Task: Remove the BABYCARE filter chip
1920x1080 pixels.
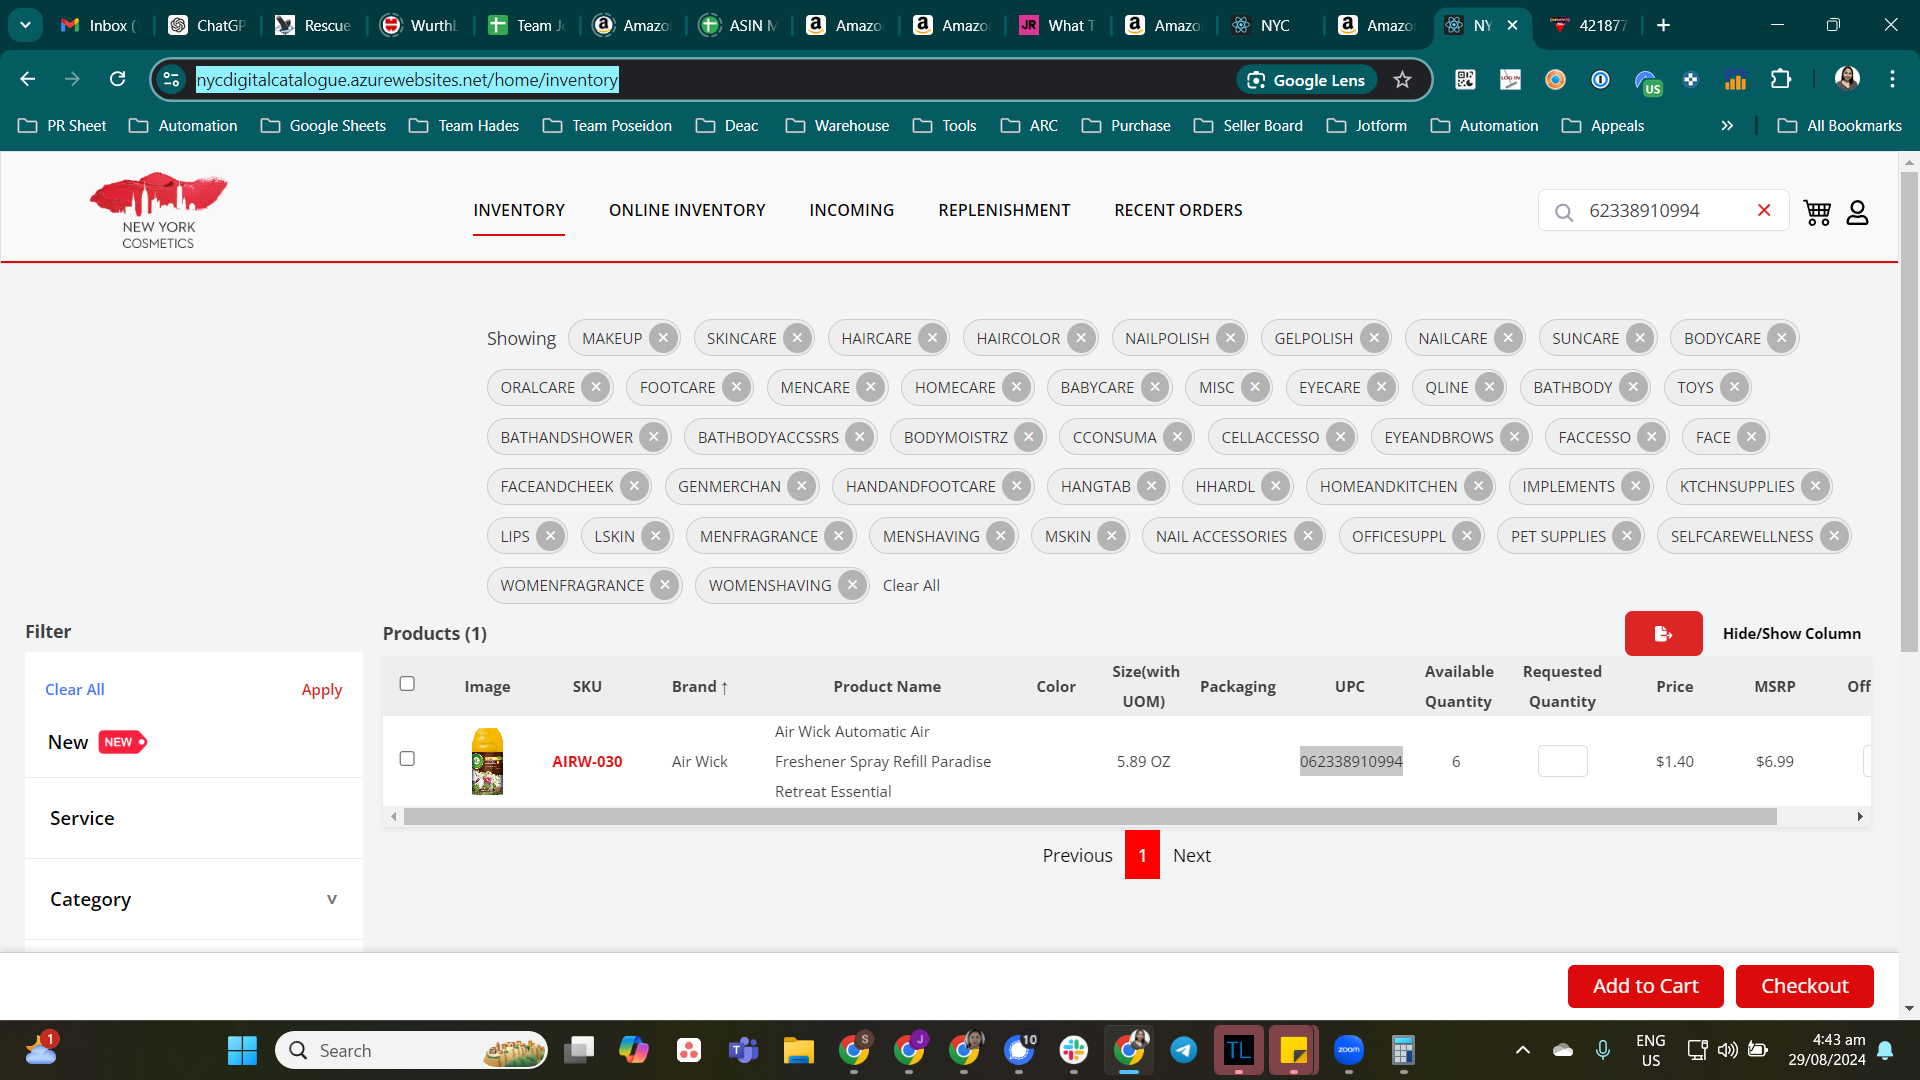Action: (1155, 387)
